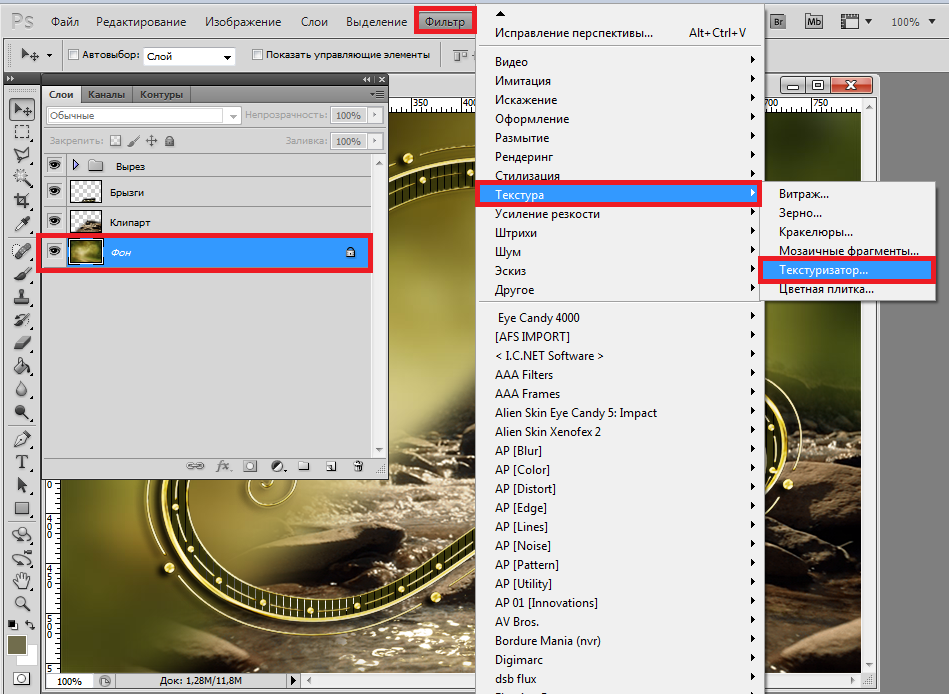Select the Crop tool in toolbox

pos(21,201)
